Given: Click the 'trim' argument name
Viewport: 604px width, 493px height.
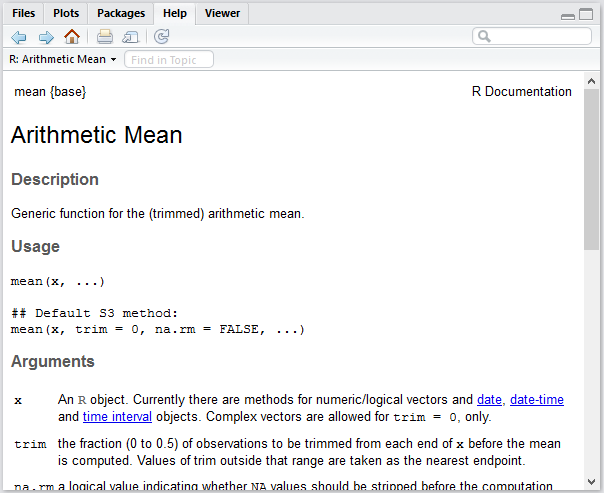Looking at the screenshot, I should pos(30,444).
